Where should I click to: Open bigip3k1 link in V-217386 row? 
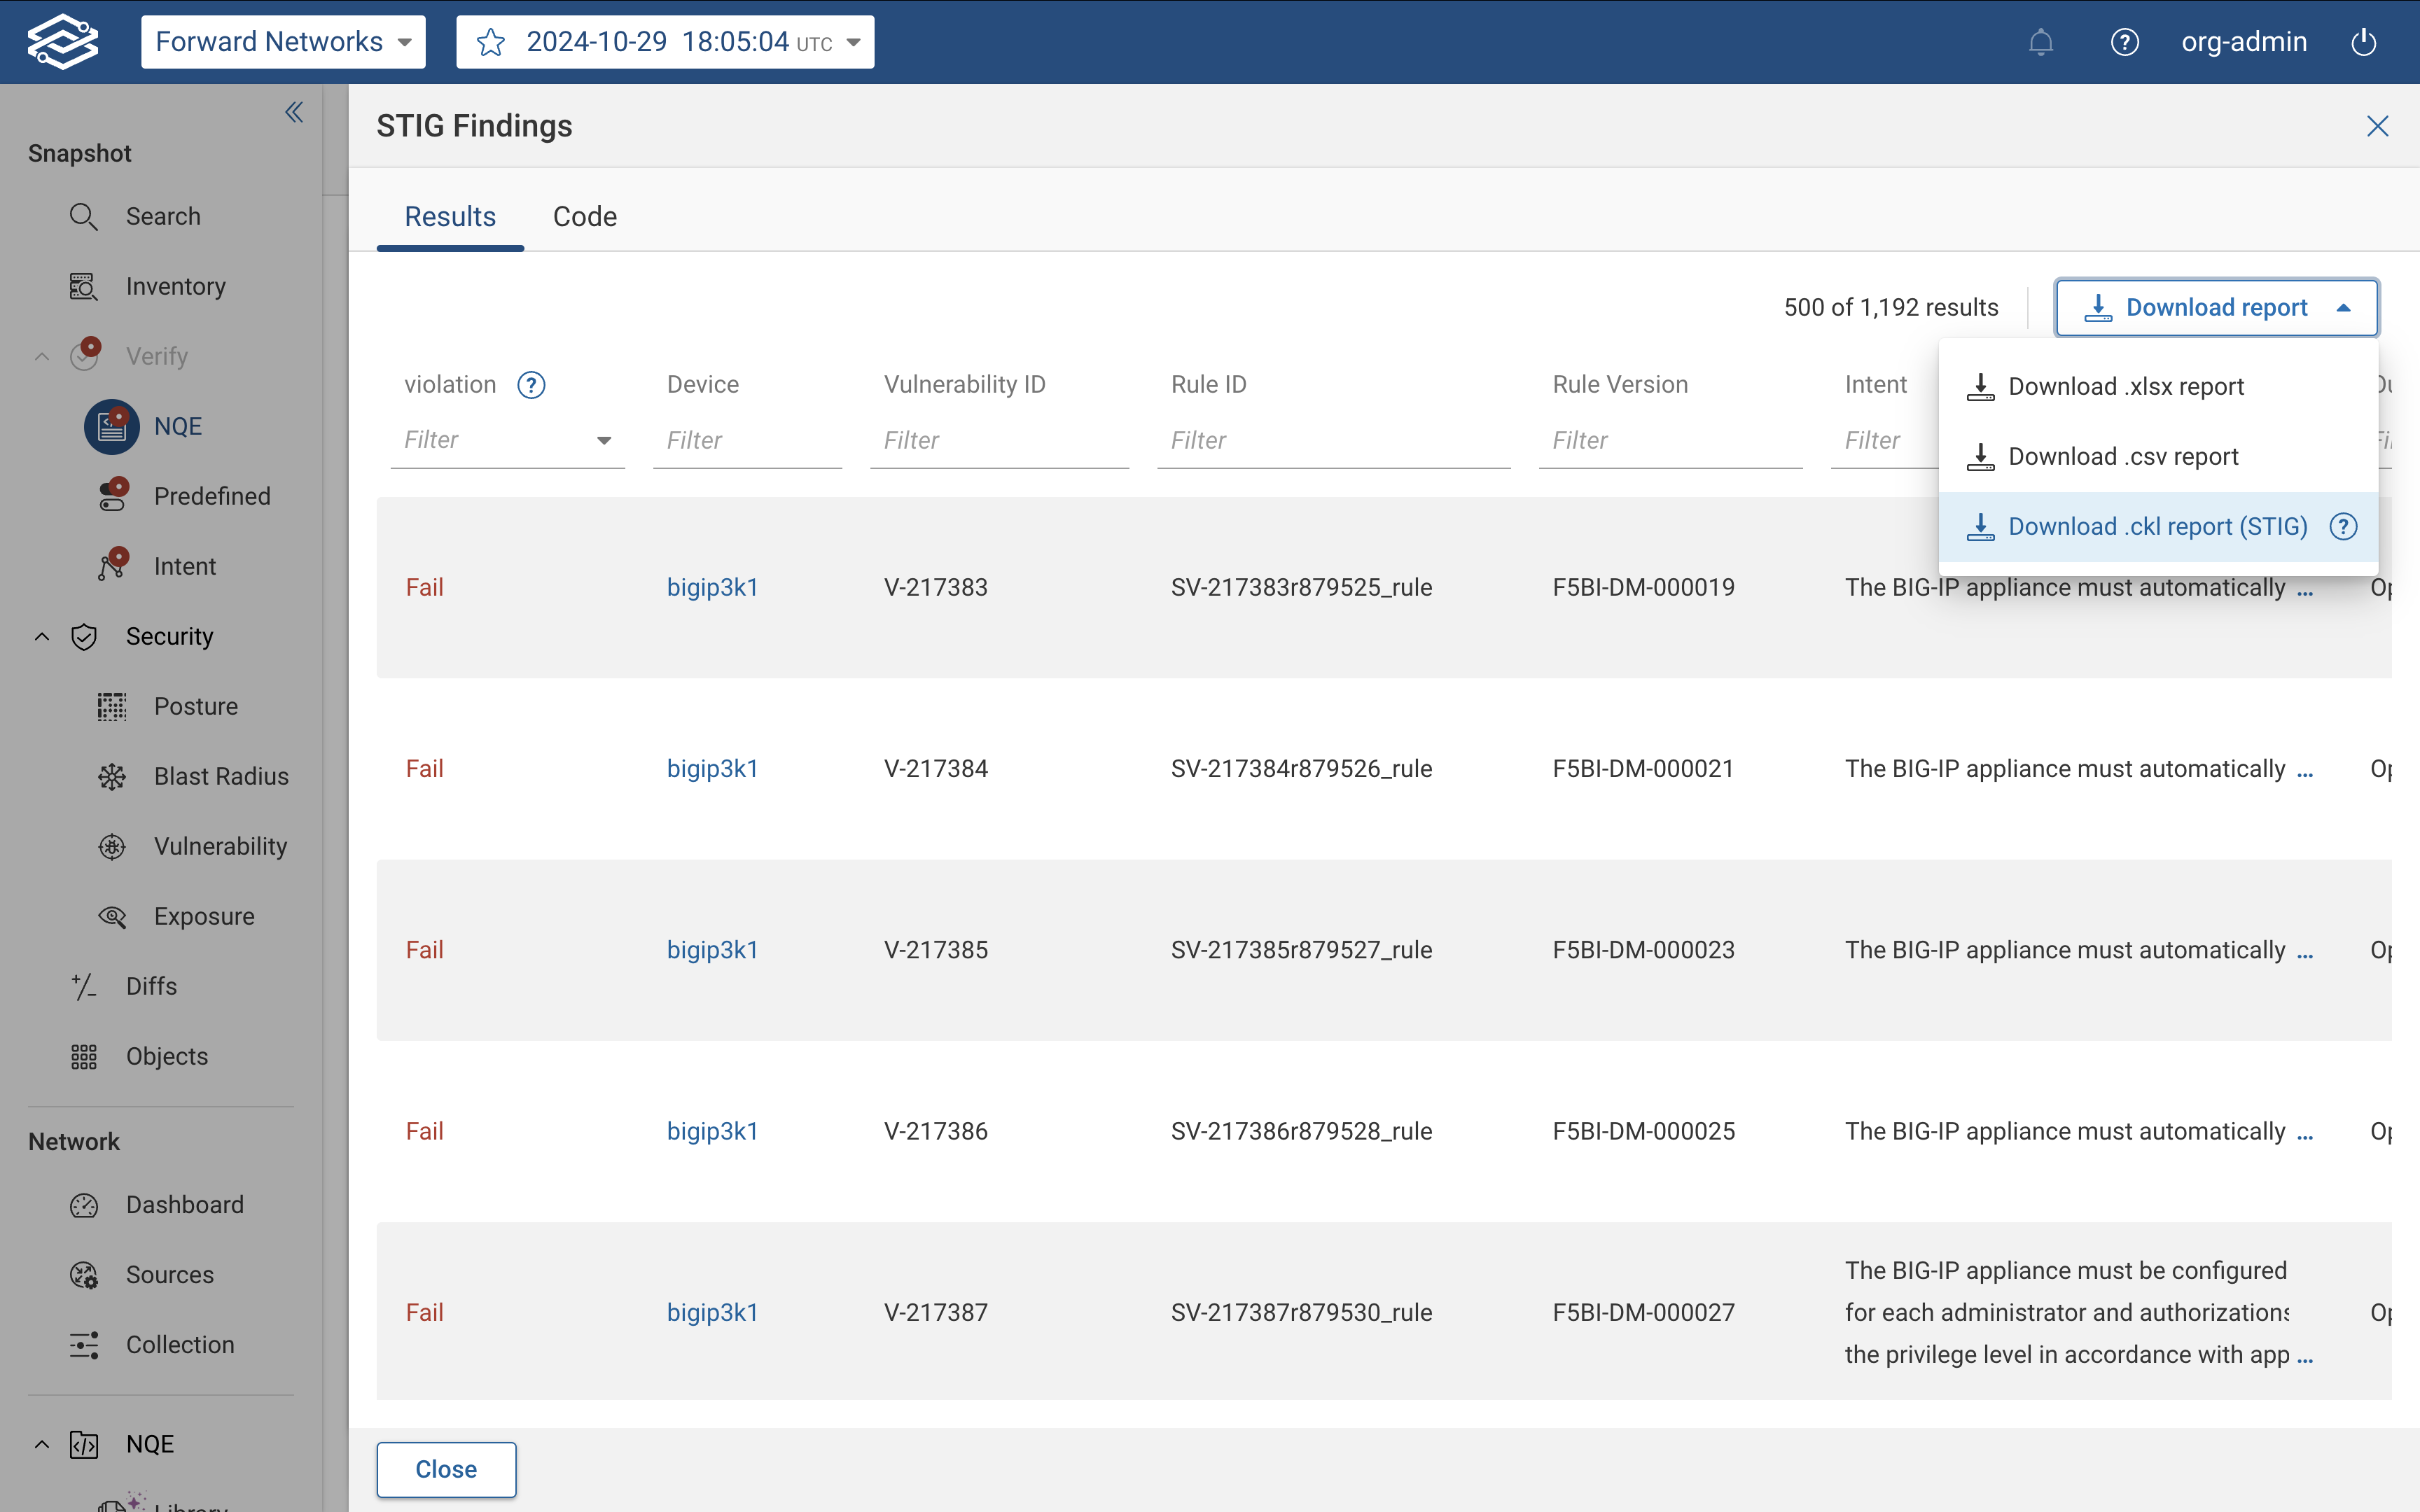click(x=712, y=1131)
